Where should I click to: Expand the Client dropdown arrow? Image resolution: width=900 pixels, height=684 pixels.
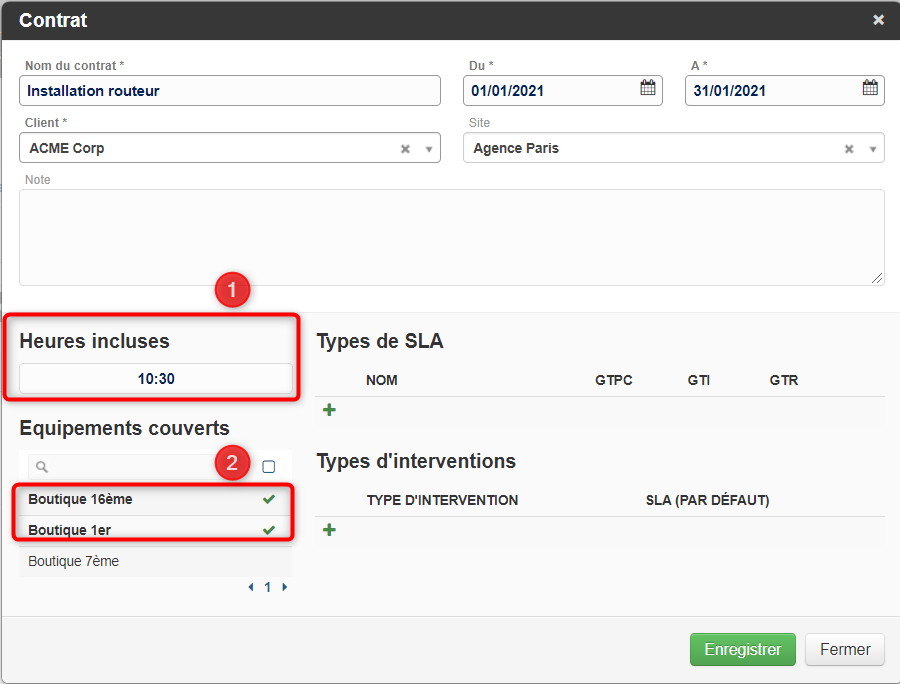pos(428,149)
